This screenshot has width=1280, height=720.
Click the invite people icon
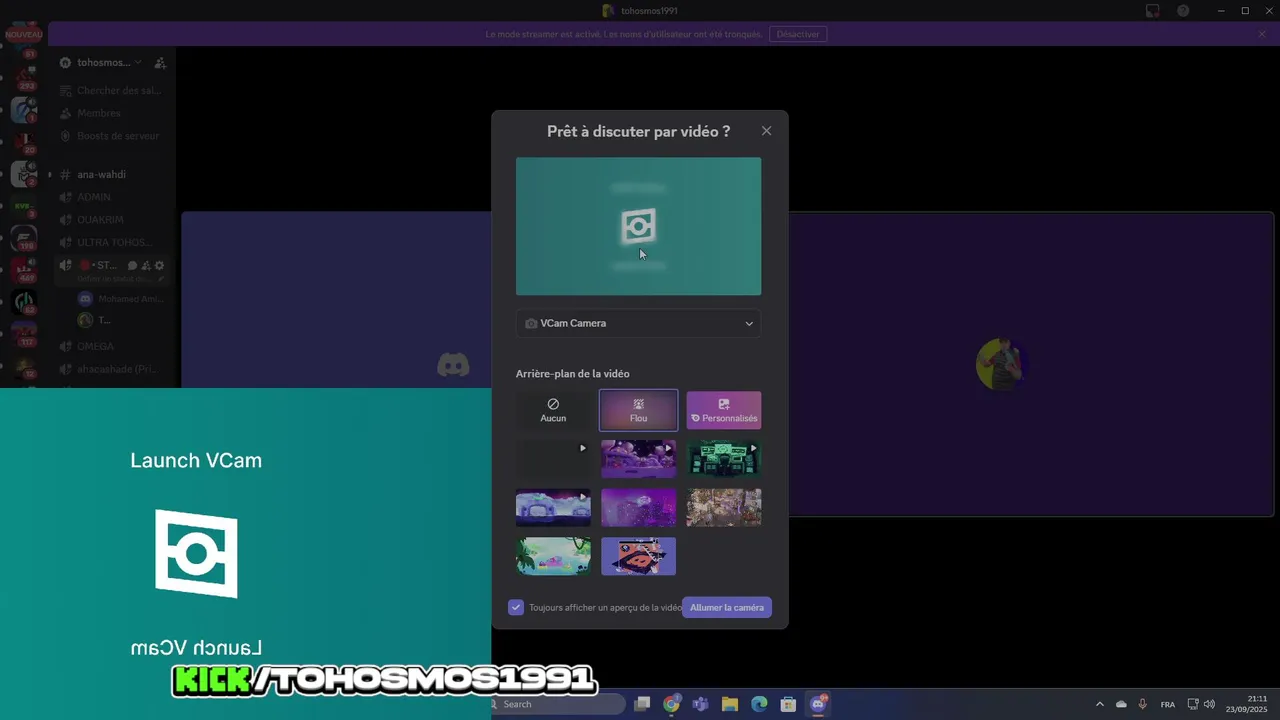(160, 62)
